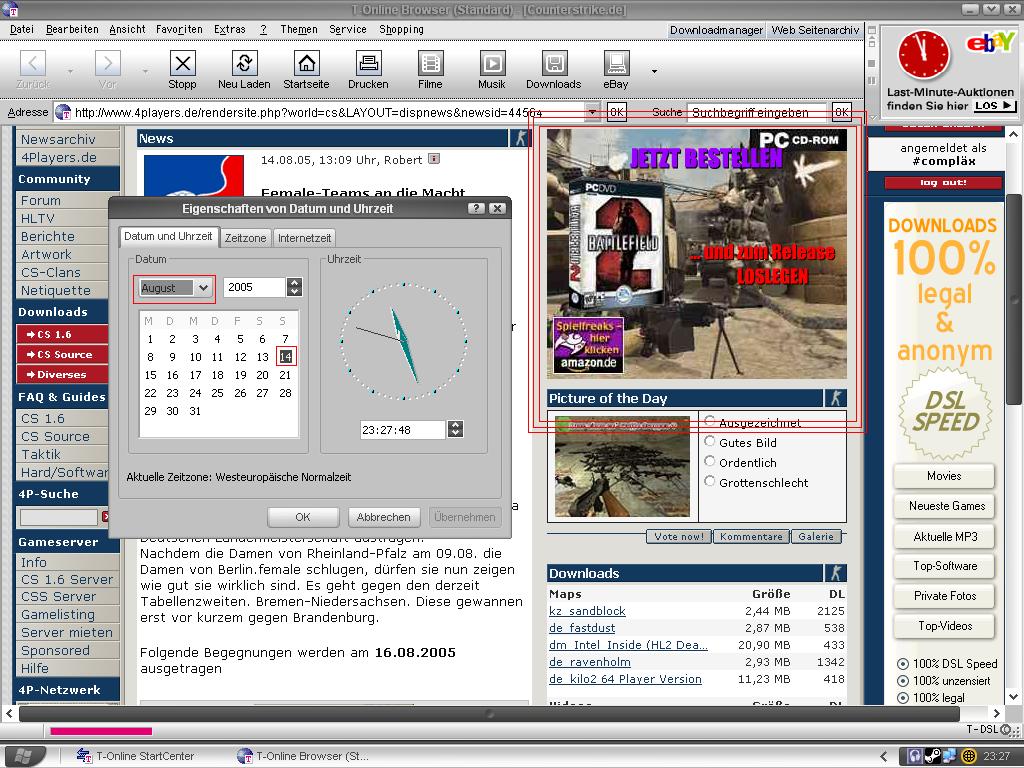This screenshot has width=1024, height=768.
Task: Click the Downloads floppy-disk toolbar icon
Action: point(554,63)
